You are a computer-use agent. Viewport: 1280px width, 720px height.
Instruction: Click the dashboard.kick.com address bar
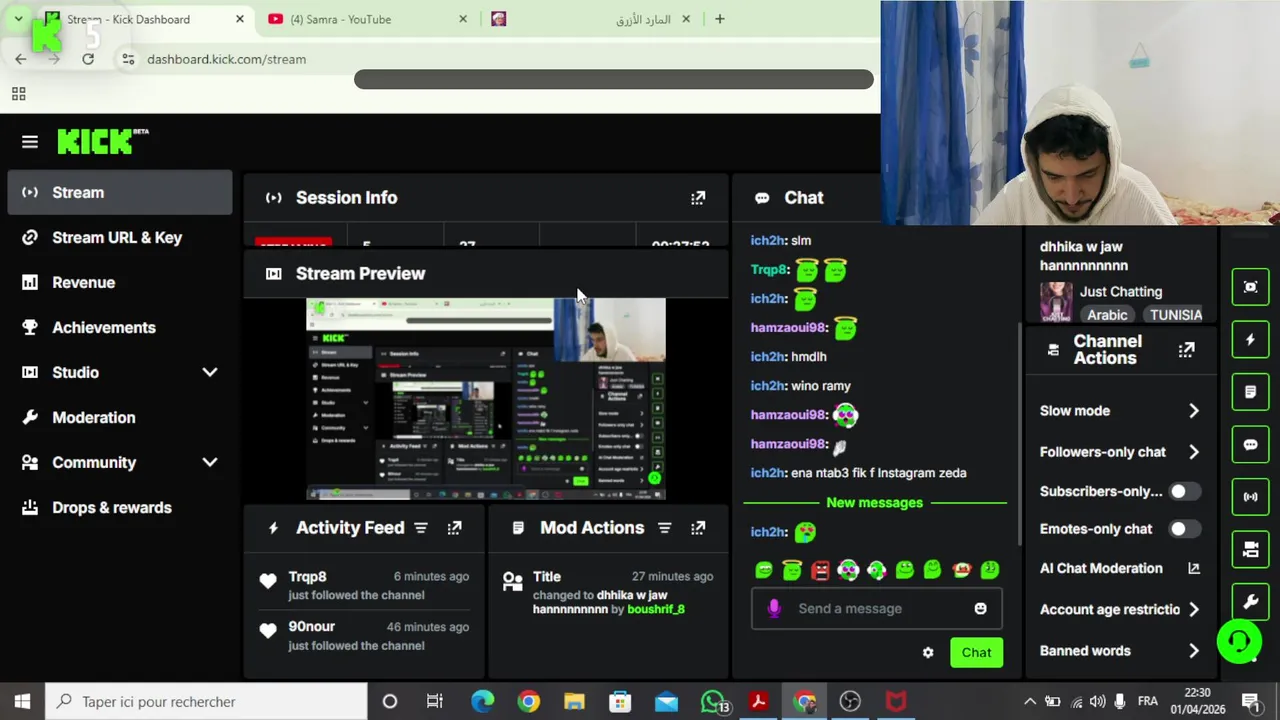[x=227, y=59]
